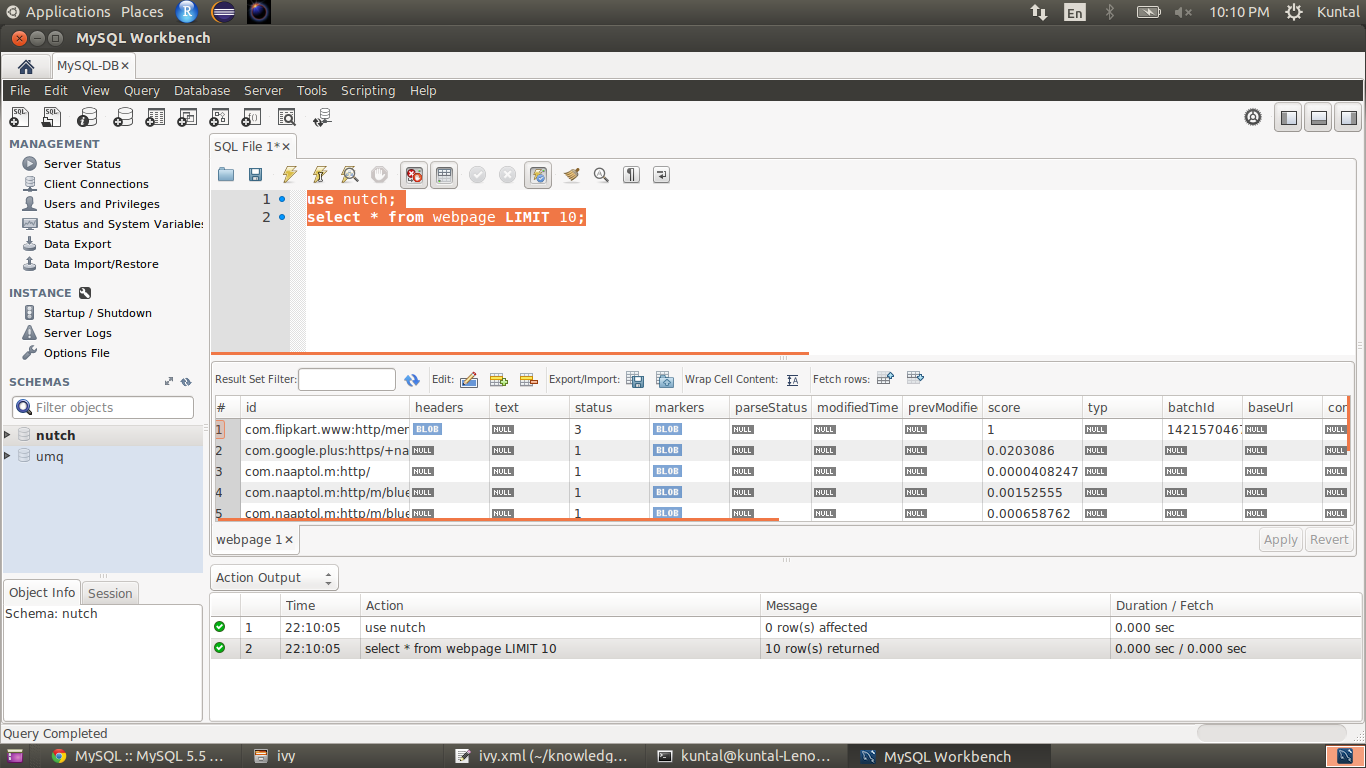1366x768 pixels.
Task: Execute the selected SQL statements
Action: [x=289, y=175]
